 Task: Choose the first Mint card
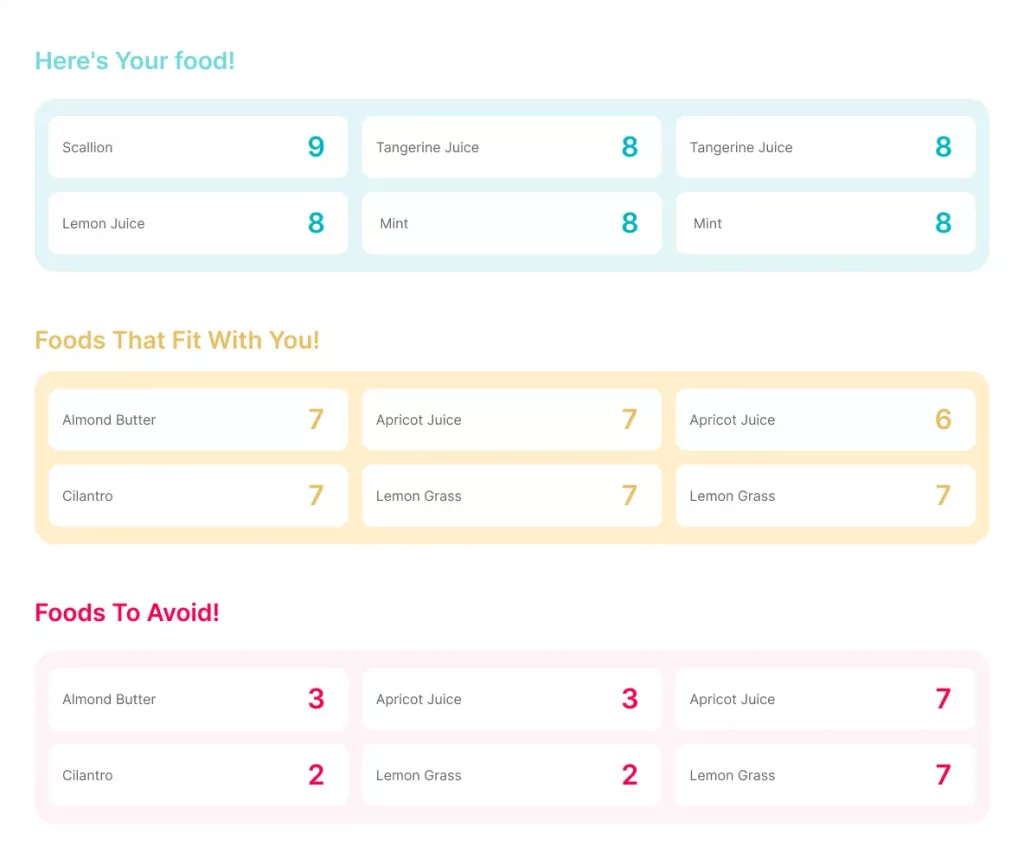click(511, 223)
